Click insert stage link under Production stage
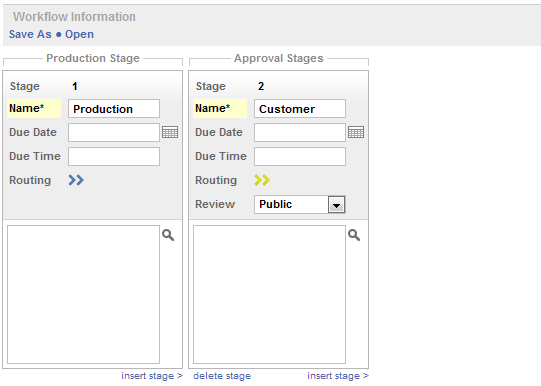 coord(152,376)
